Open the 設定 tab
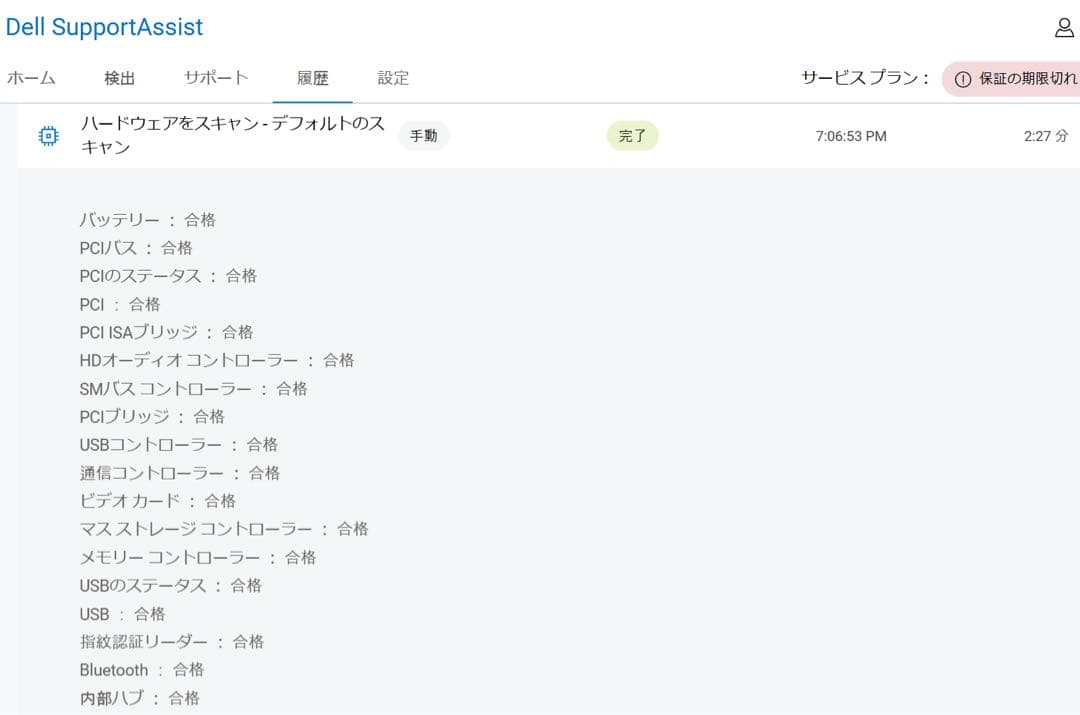 [x=392, y=76]
